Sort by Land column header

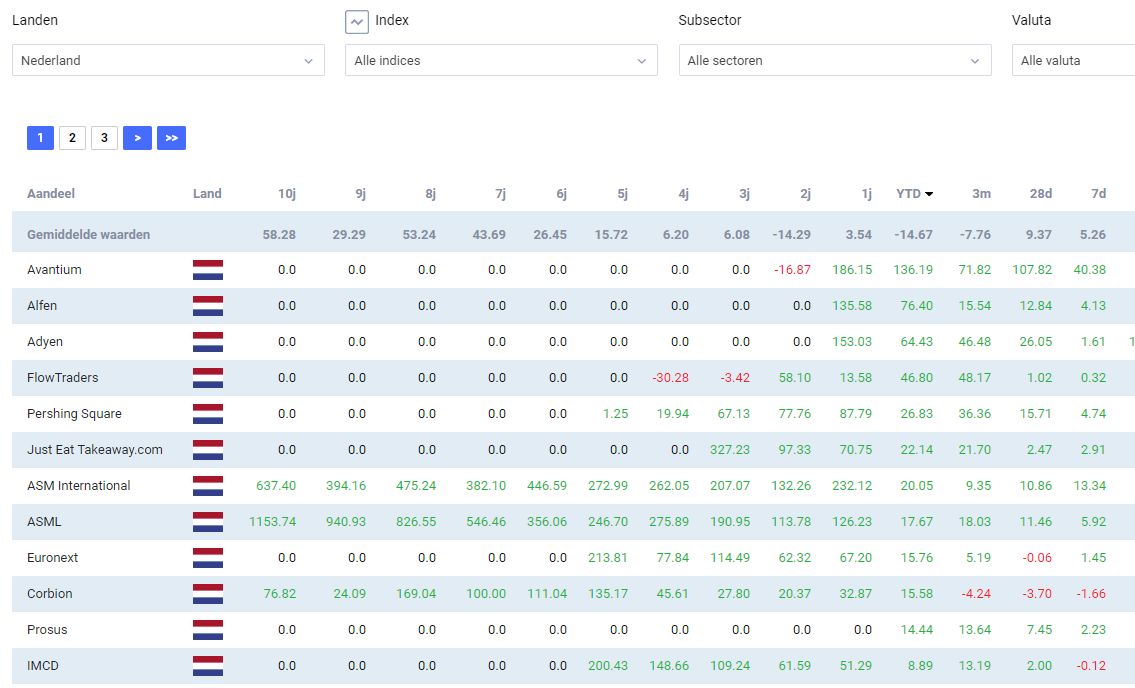click(207, 193)
